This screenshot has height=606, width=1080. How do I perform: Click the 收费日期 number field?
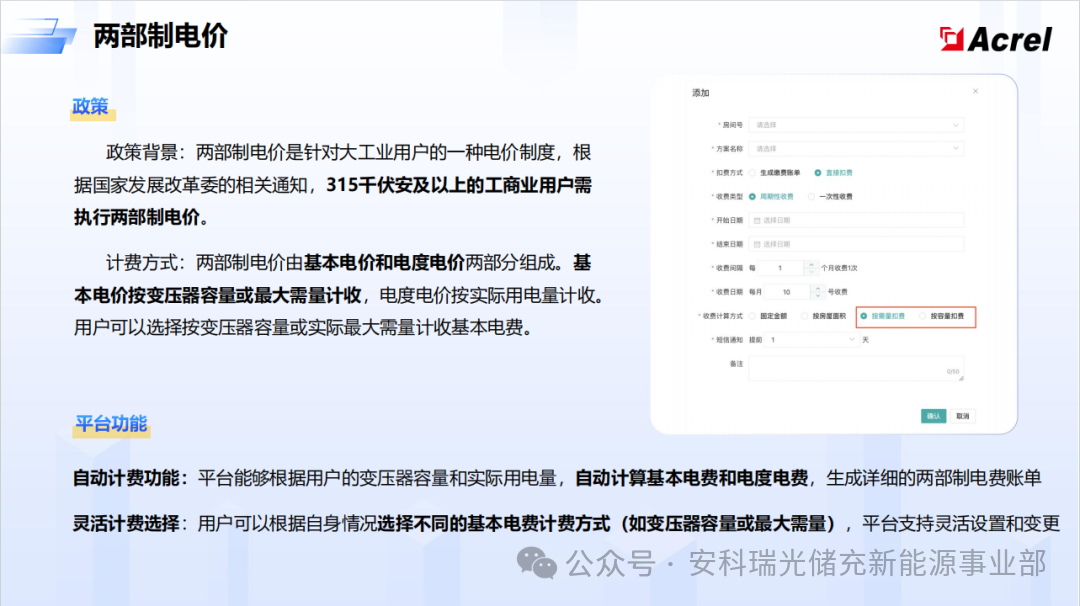788,292
